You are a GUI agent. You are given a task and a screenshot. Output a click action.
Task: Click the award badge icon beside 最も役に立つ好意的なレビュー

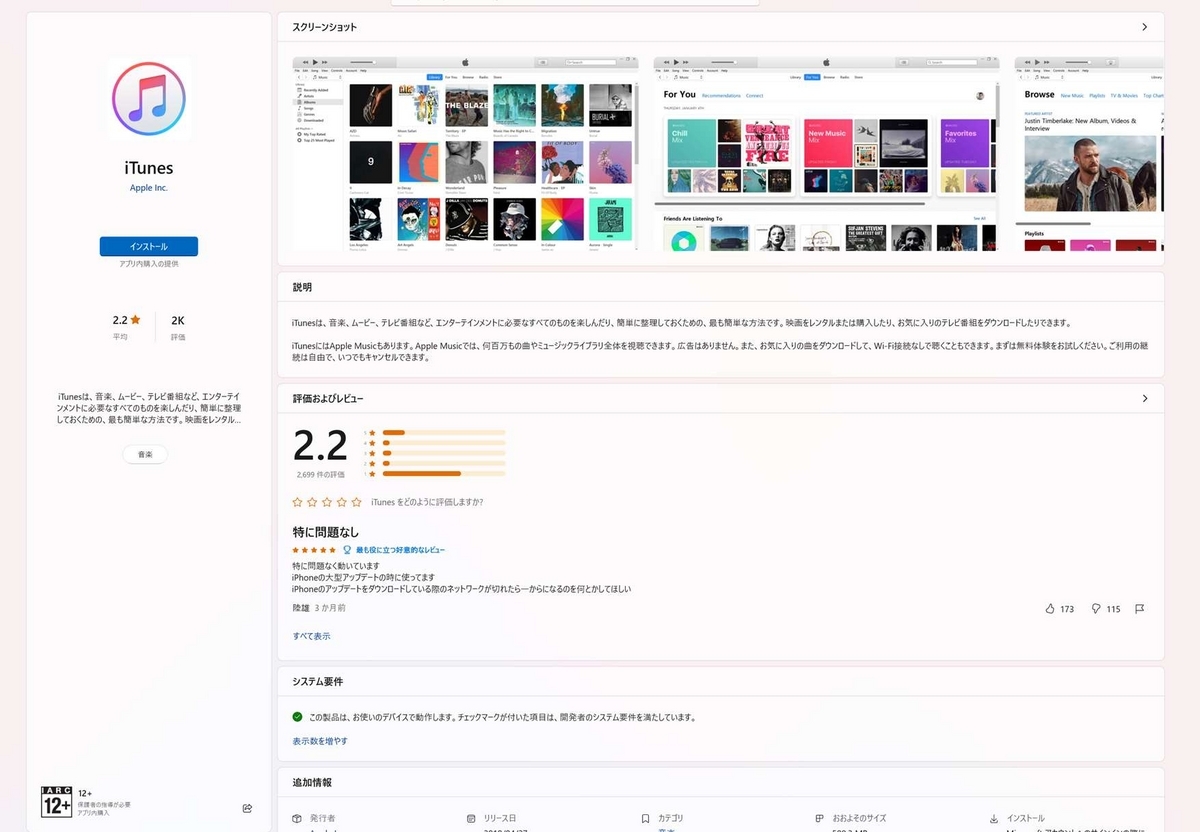coord(347,550)
